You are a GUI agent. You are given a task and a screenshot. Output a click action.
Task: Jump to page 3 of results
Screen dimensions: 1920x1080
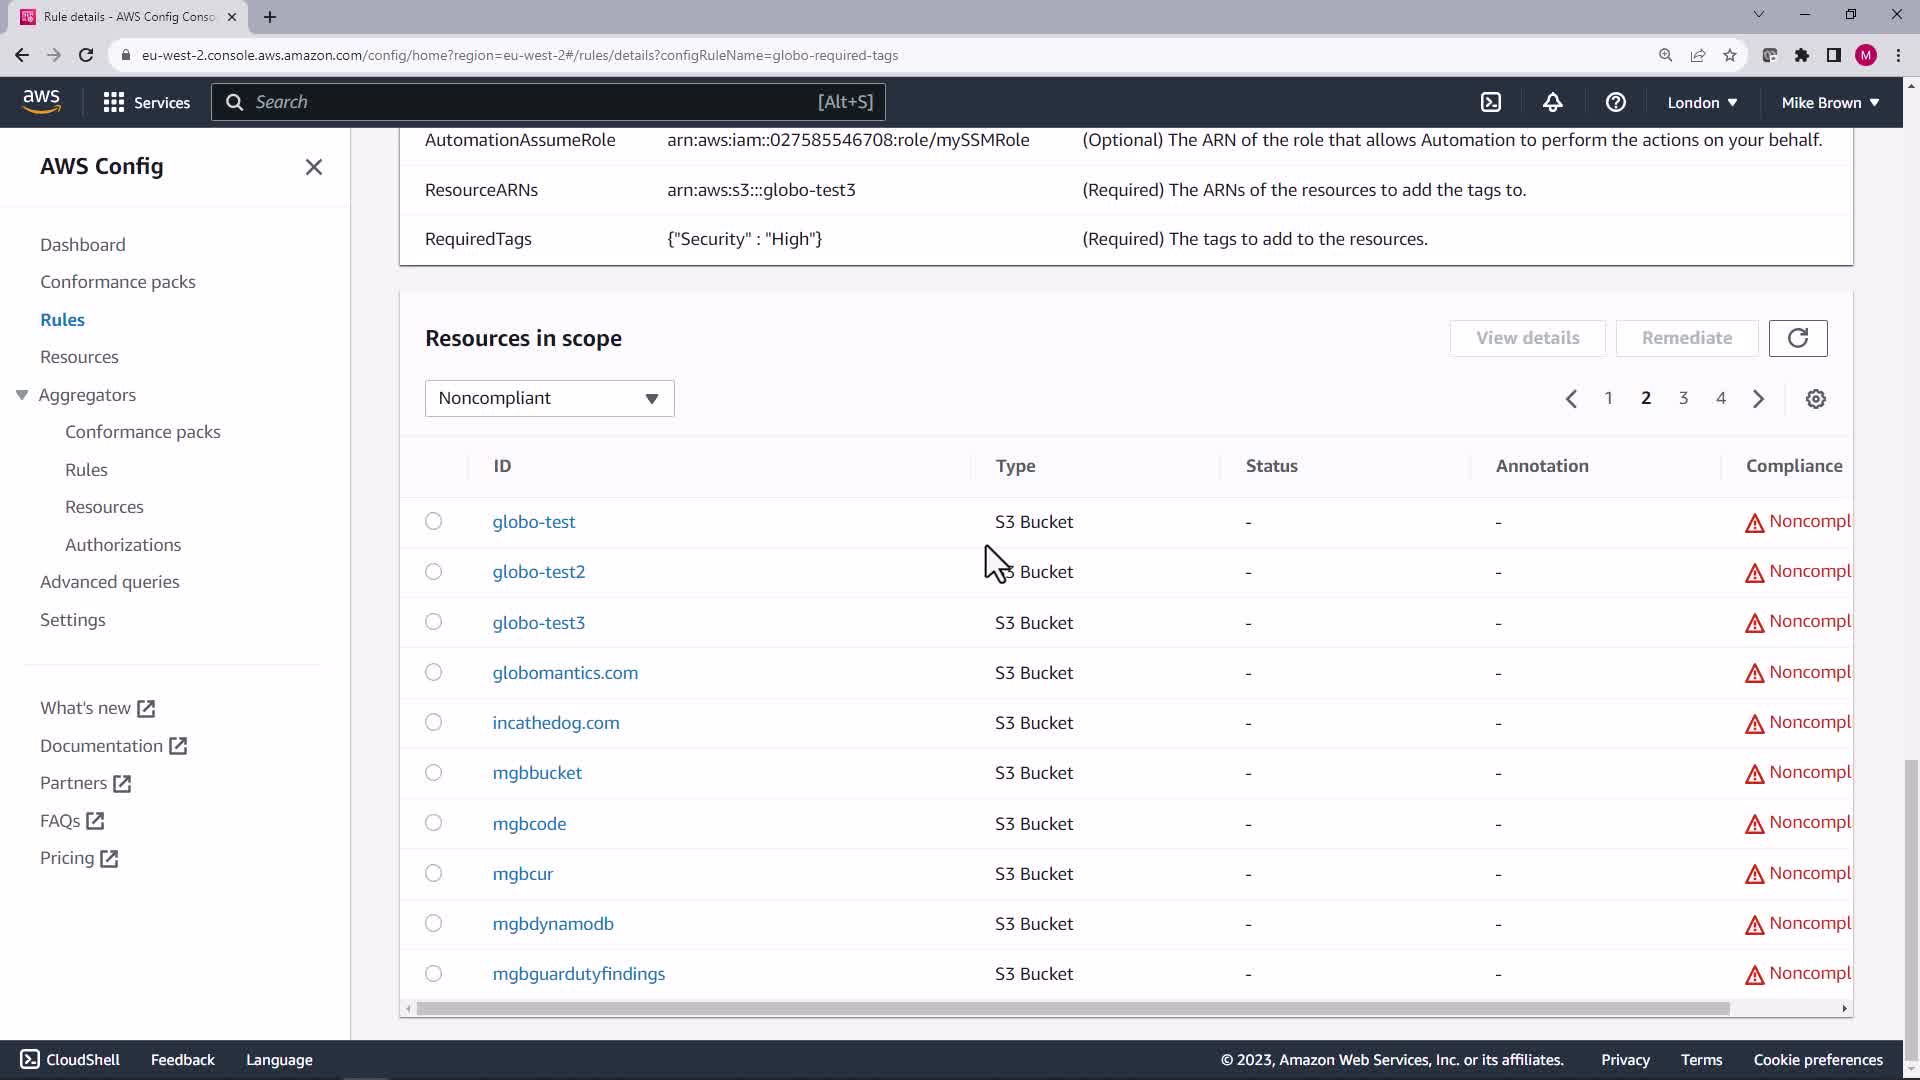point(1683,398)
